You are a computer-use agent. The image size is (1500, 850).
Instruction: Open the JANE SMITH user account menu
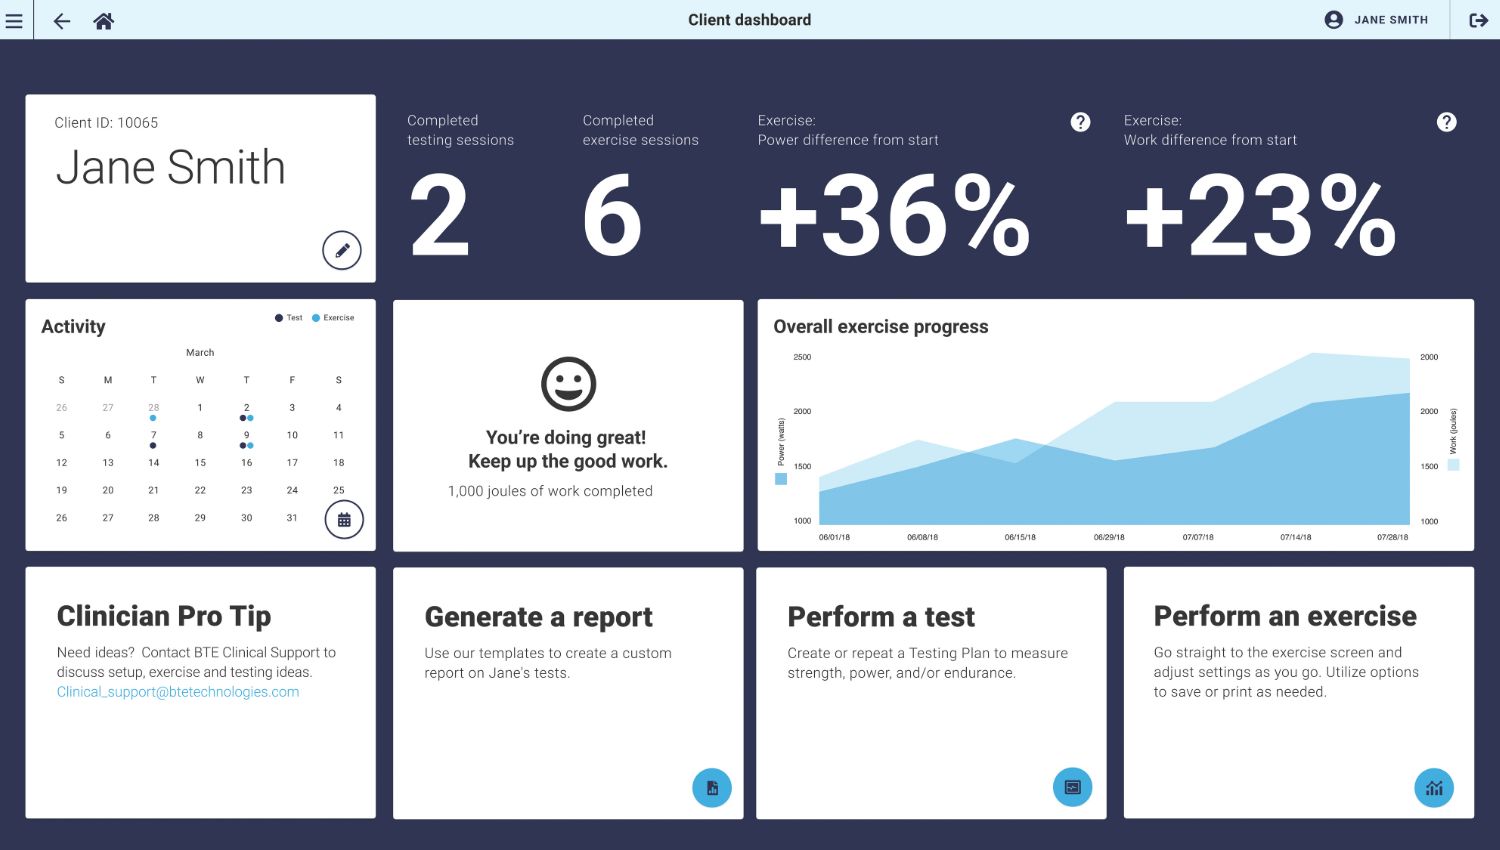click(x=1377, y=20)
